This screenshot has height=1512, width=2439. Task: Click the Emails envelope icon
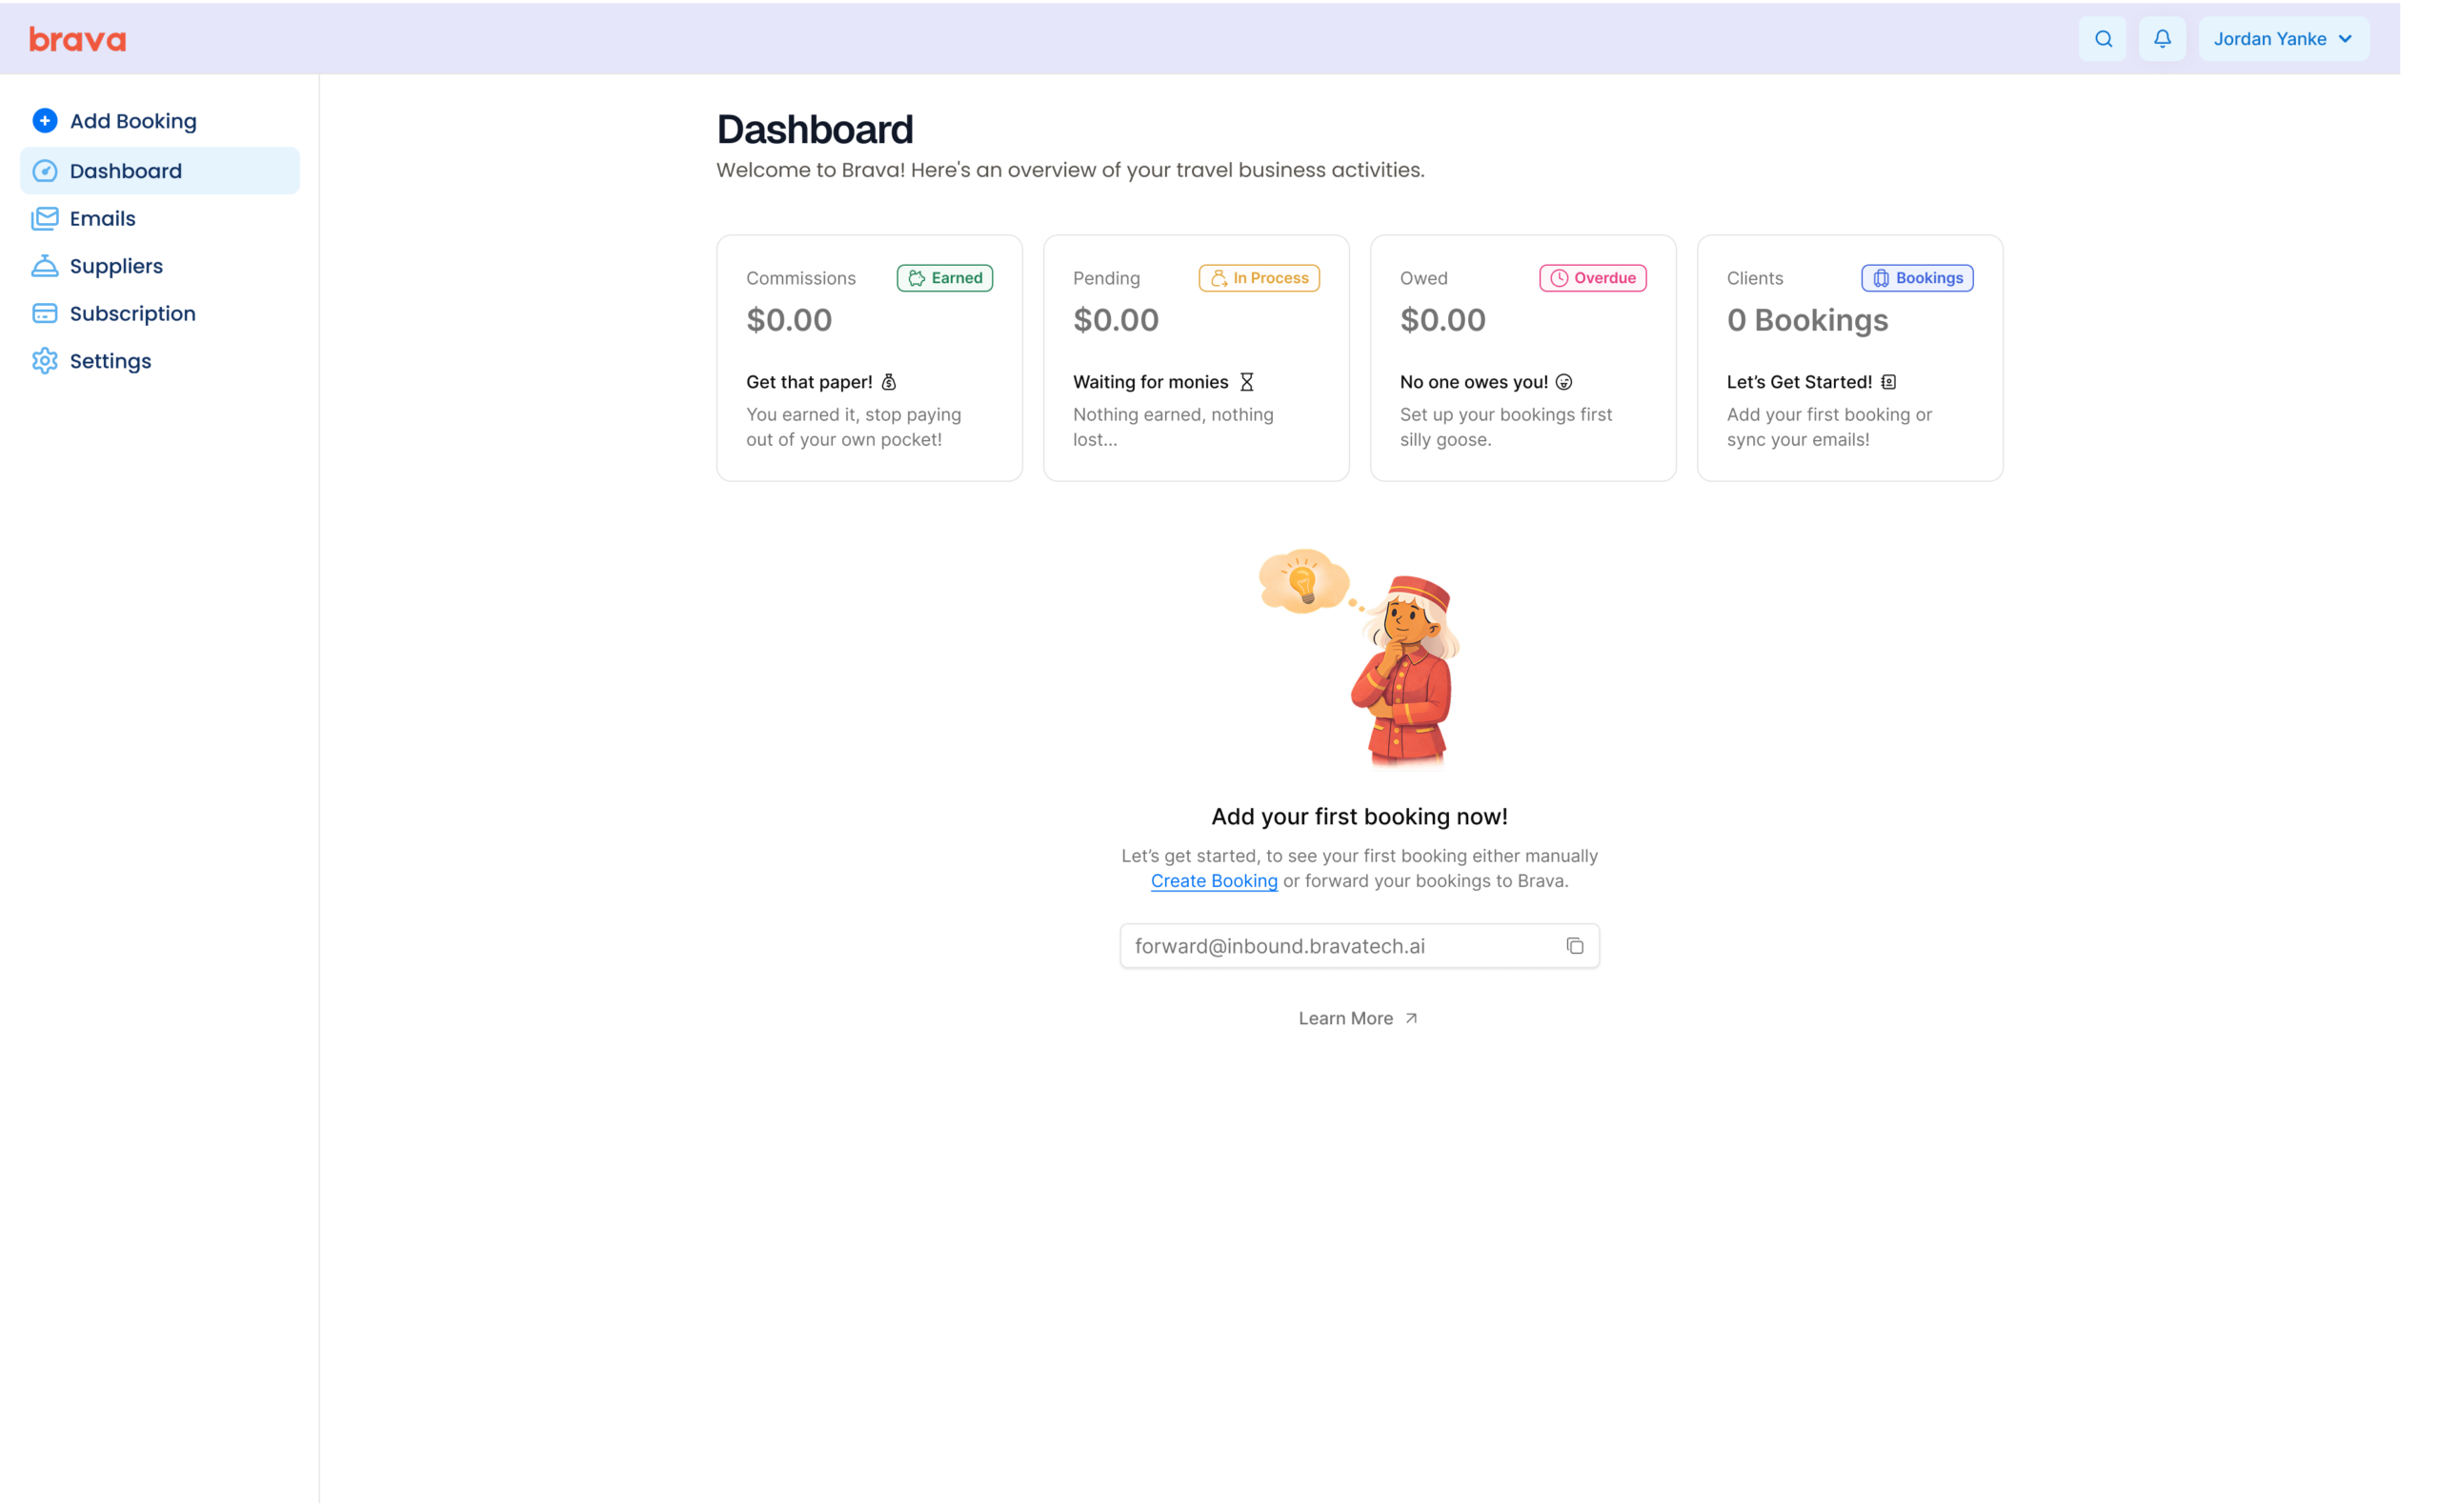[44, 218]
